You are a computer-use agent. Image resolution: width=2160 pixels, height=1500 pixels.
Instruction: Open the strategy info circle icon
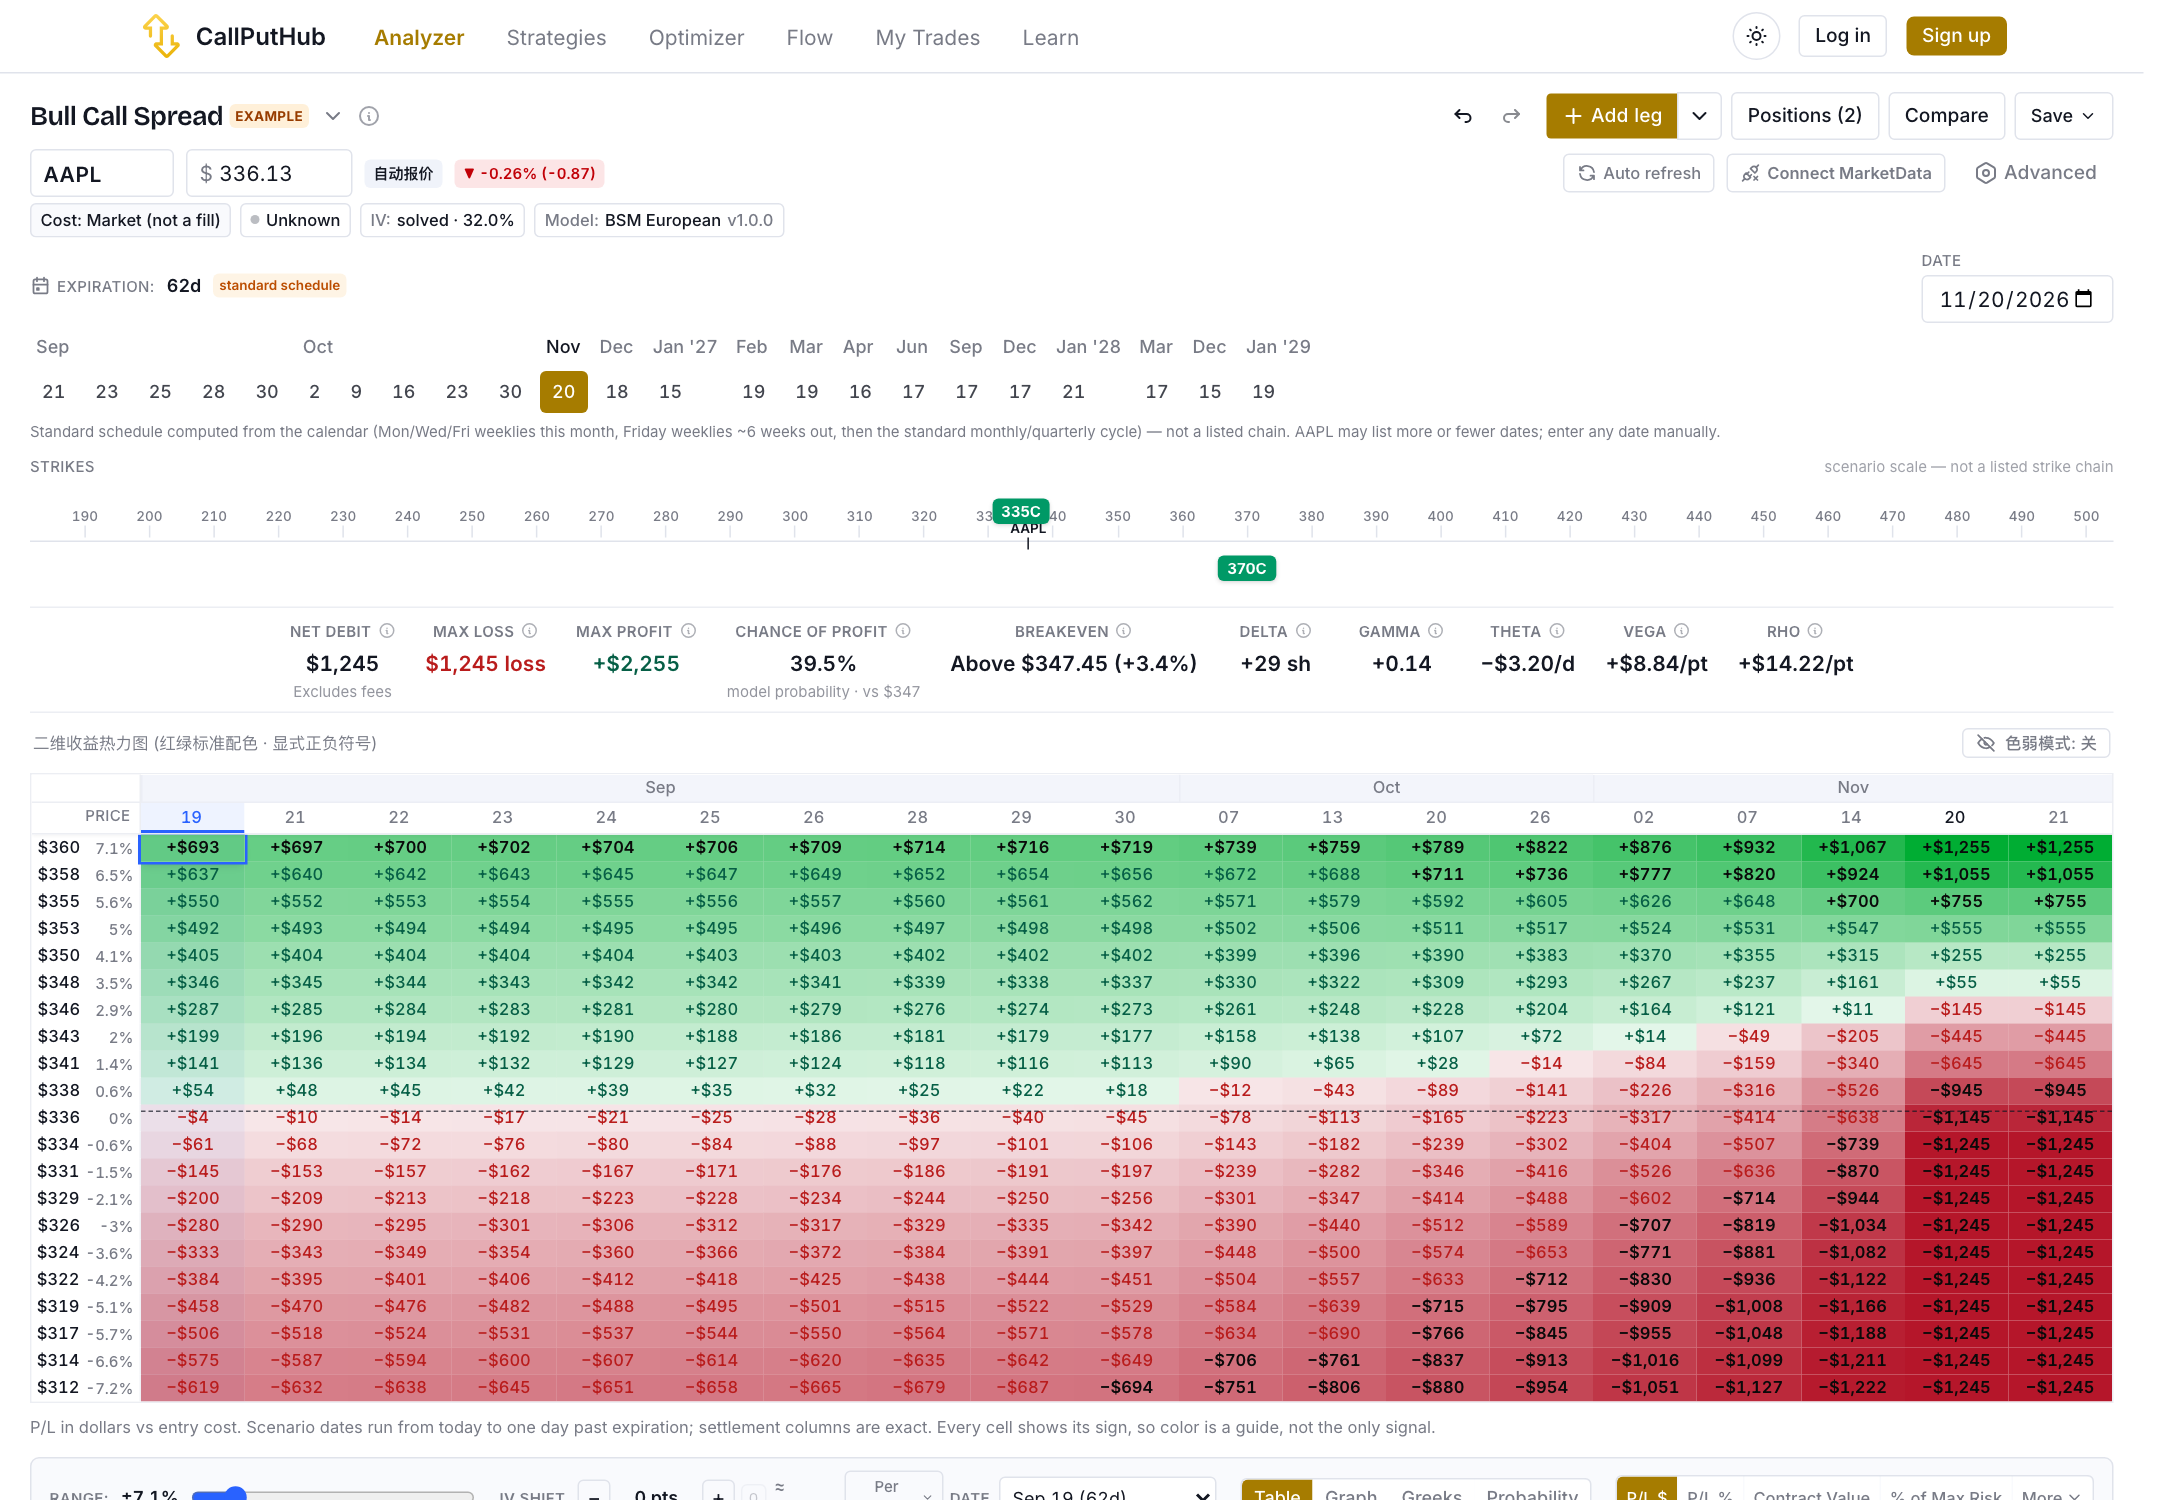[369, 116]
